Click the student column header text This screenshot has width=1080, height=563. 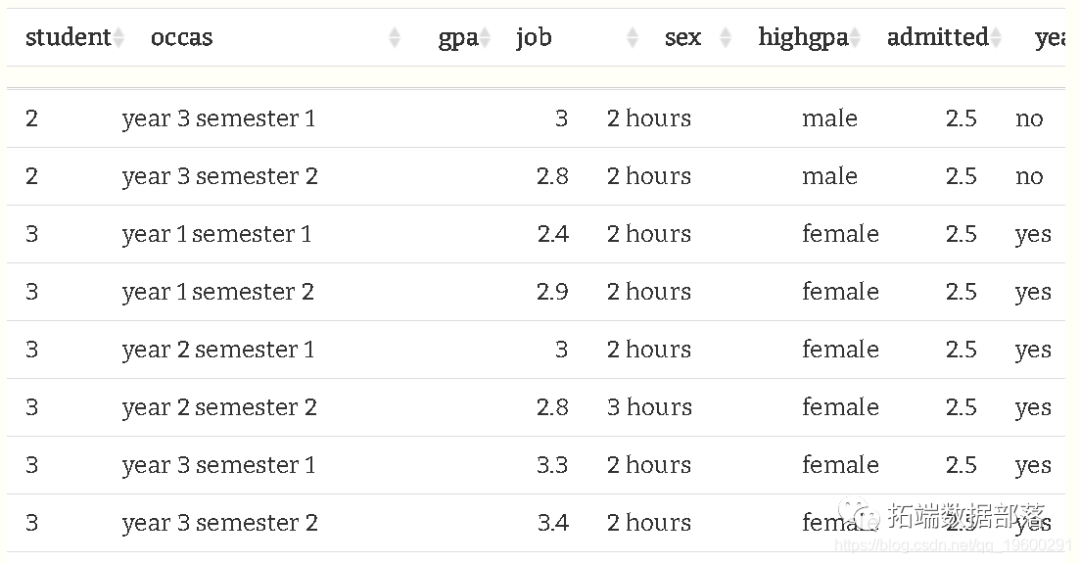tap(67, 38)
